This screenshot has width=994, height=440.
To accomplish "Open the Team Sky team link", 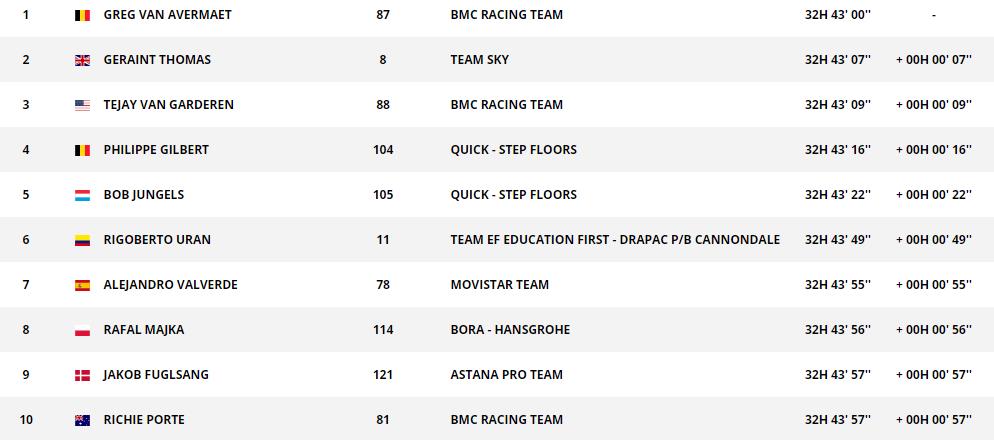I will tap(479, 60).
